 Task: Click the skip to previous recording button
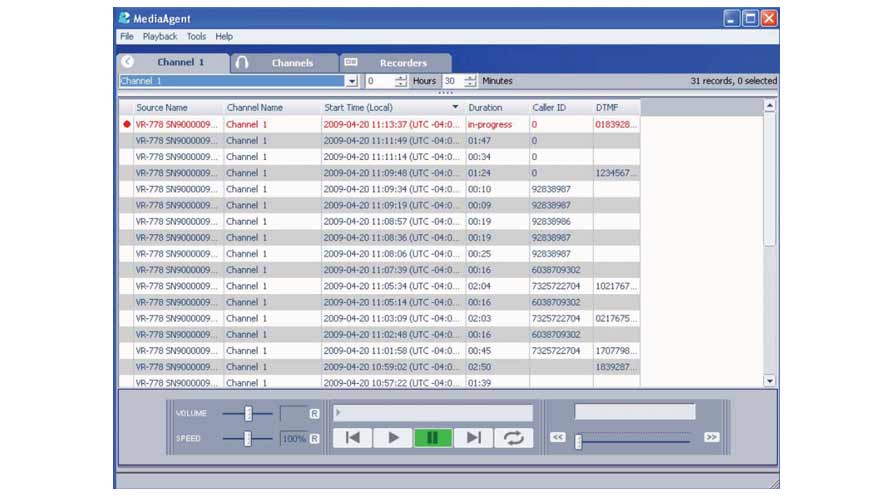click(x=352, y=438)
